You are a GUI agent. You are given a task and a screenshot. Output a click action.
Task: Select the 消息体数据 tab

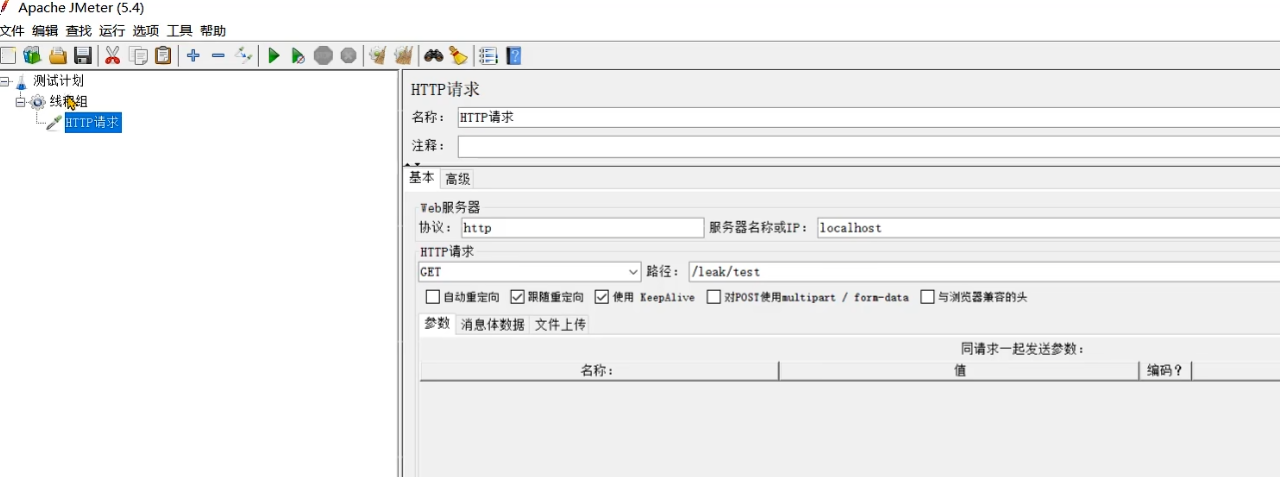pos(493,325)
